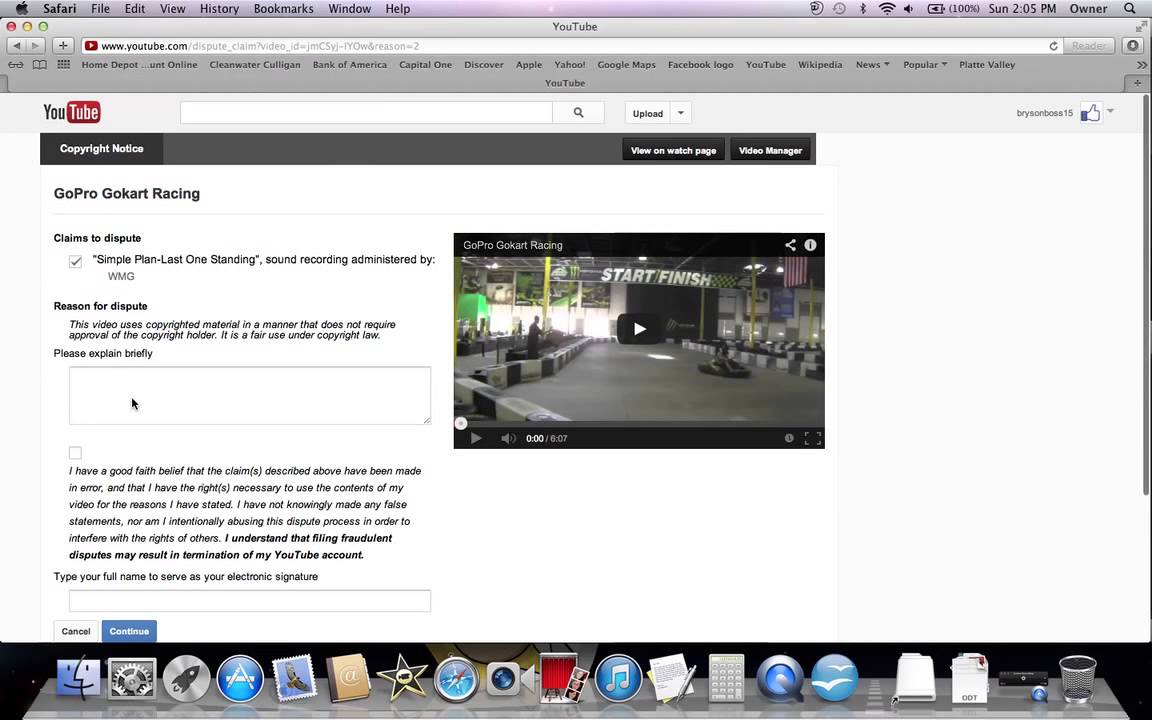Open Launchpad rocket in the Dock
This screenshot has height=720, width=1152.
[x=187, y=677]
